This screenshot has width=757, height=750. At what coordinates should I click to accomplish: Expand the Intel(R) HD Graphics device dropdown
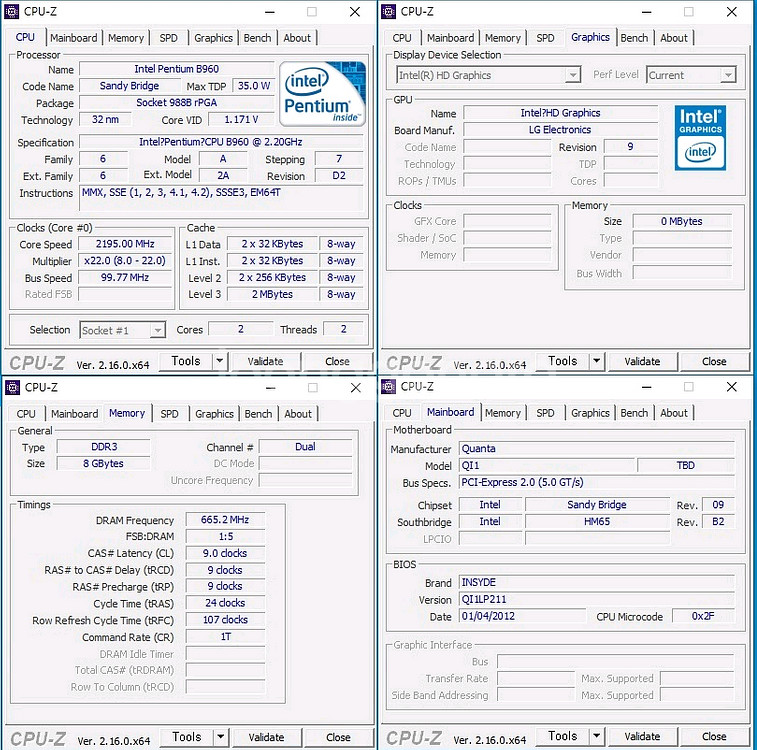[x=573, y=75]
